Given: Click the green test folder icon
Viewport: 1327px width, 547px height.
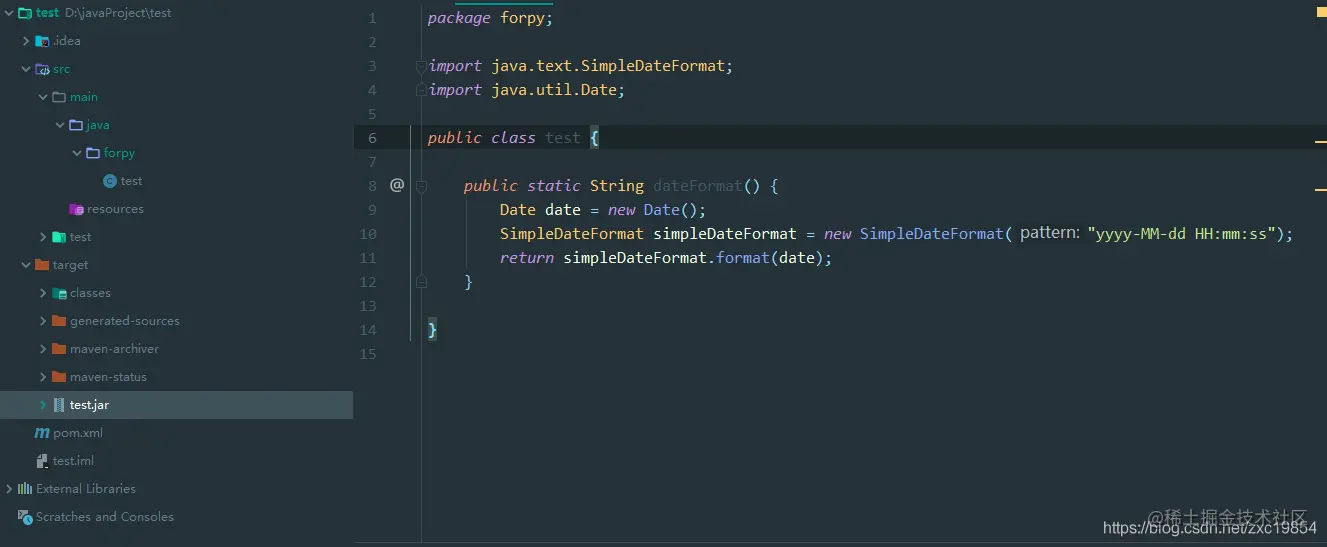Looking at the screenshot, I should (59, 237).
